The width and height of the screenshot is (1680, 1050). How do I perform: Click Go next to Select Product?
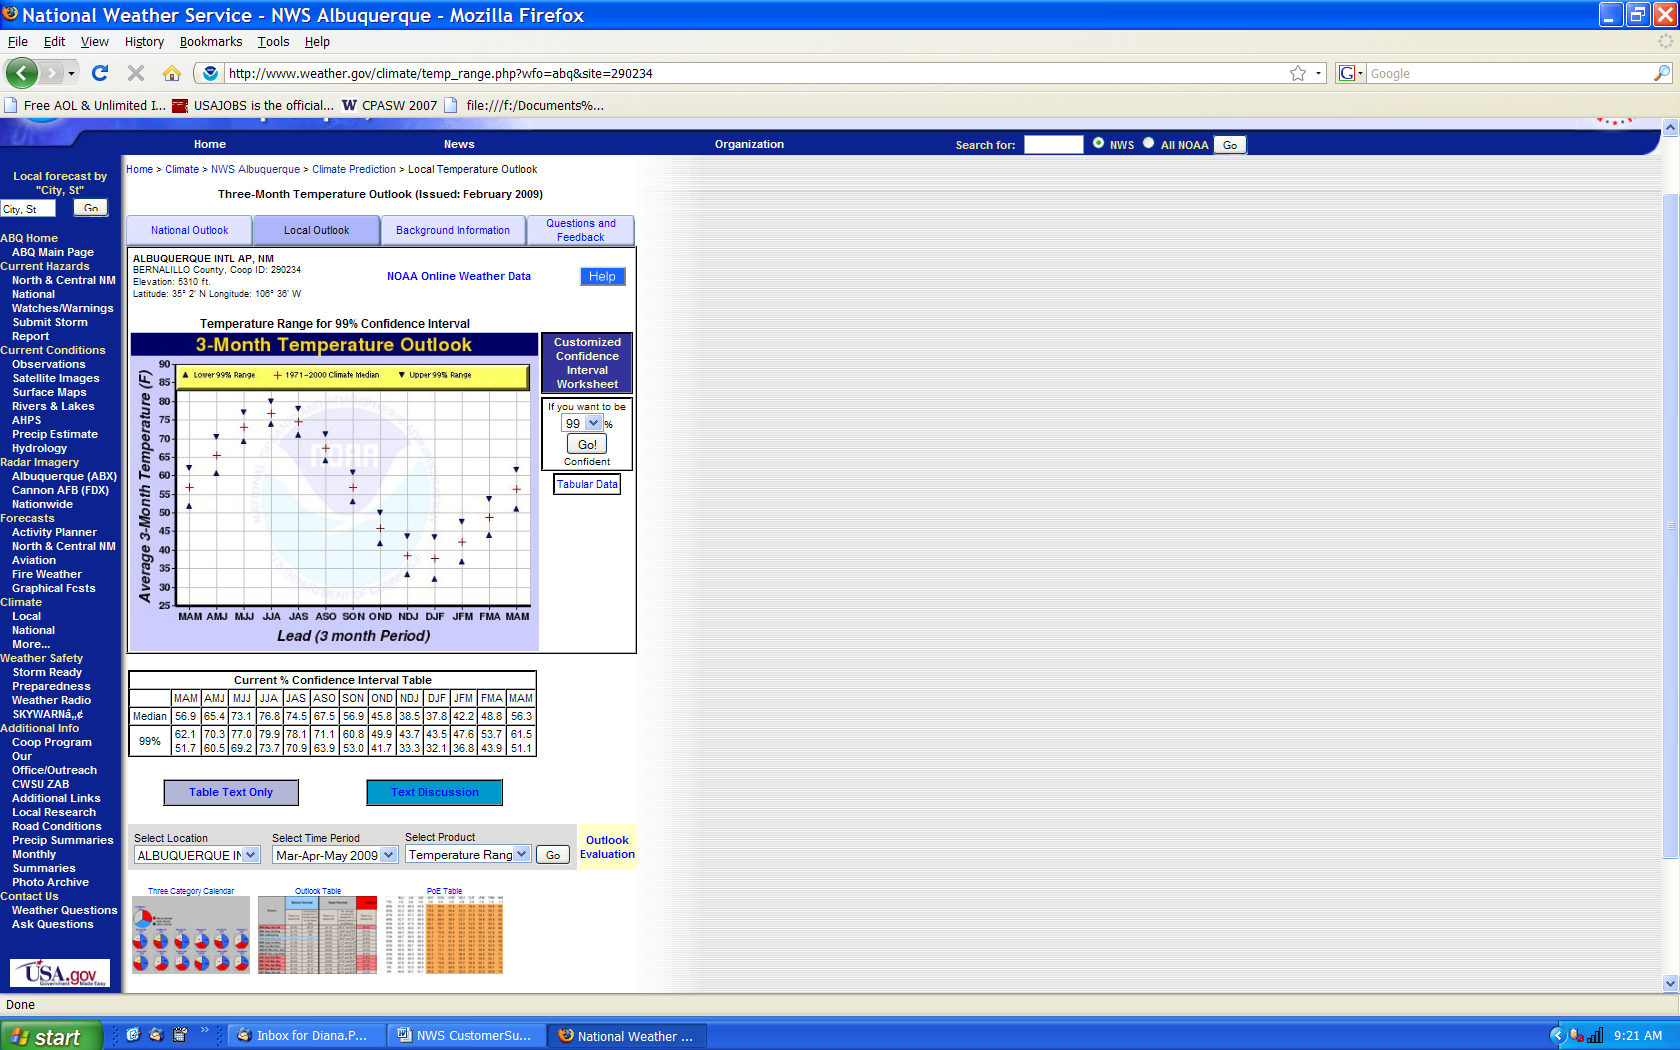(553, 855)
